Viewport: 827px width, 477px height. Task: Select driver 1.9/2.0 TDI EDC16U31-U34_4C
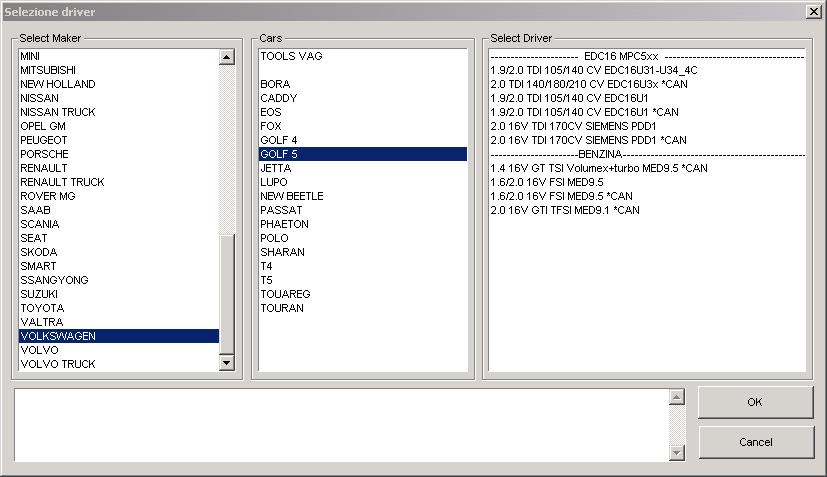coord(647,70)
